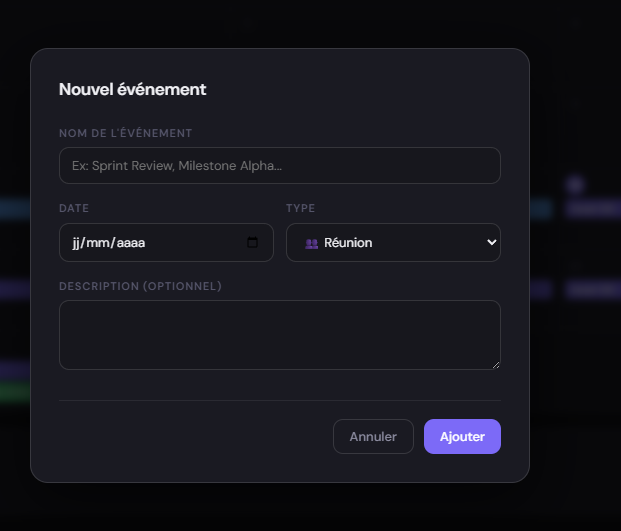Focus the Nom de l'événement input field

coord(280,166)
